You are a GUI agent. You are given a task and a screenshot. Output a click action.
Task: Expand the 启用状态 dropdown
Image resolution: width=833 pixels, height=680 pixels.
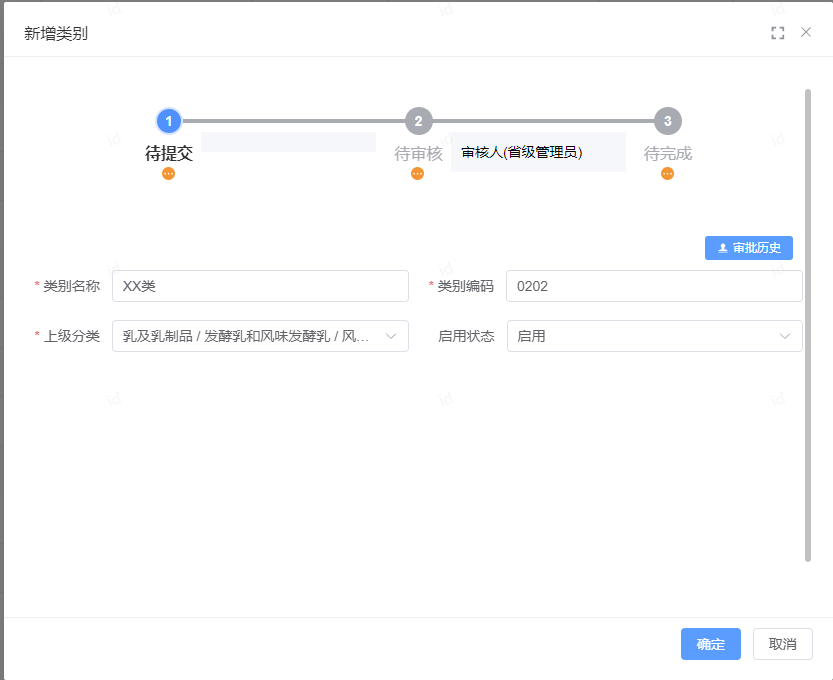click(x=654, y=336)
